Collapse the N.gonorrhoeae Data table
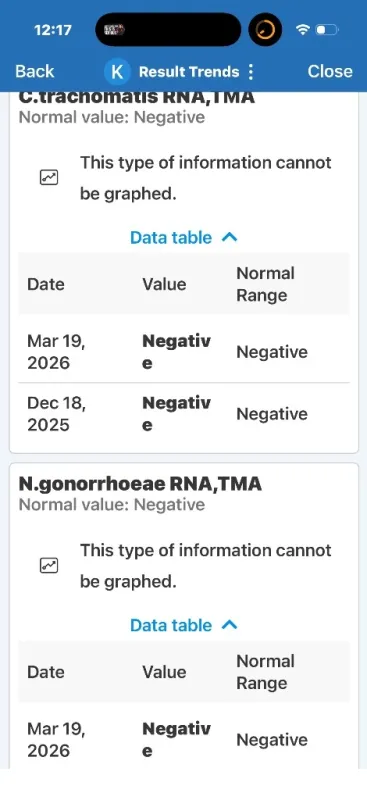 (184, 626)
